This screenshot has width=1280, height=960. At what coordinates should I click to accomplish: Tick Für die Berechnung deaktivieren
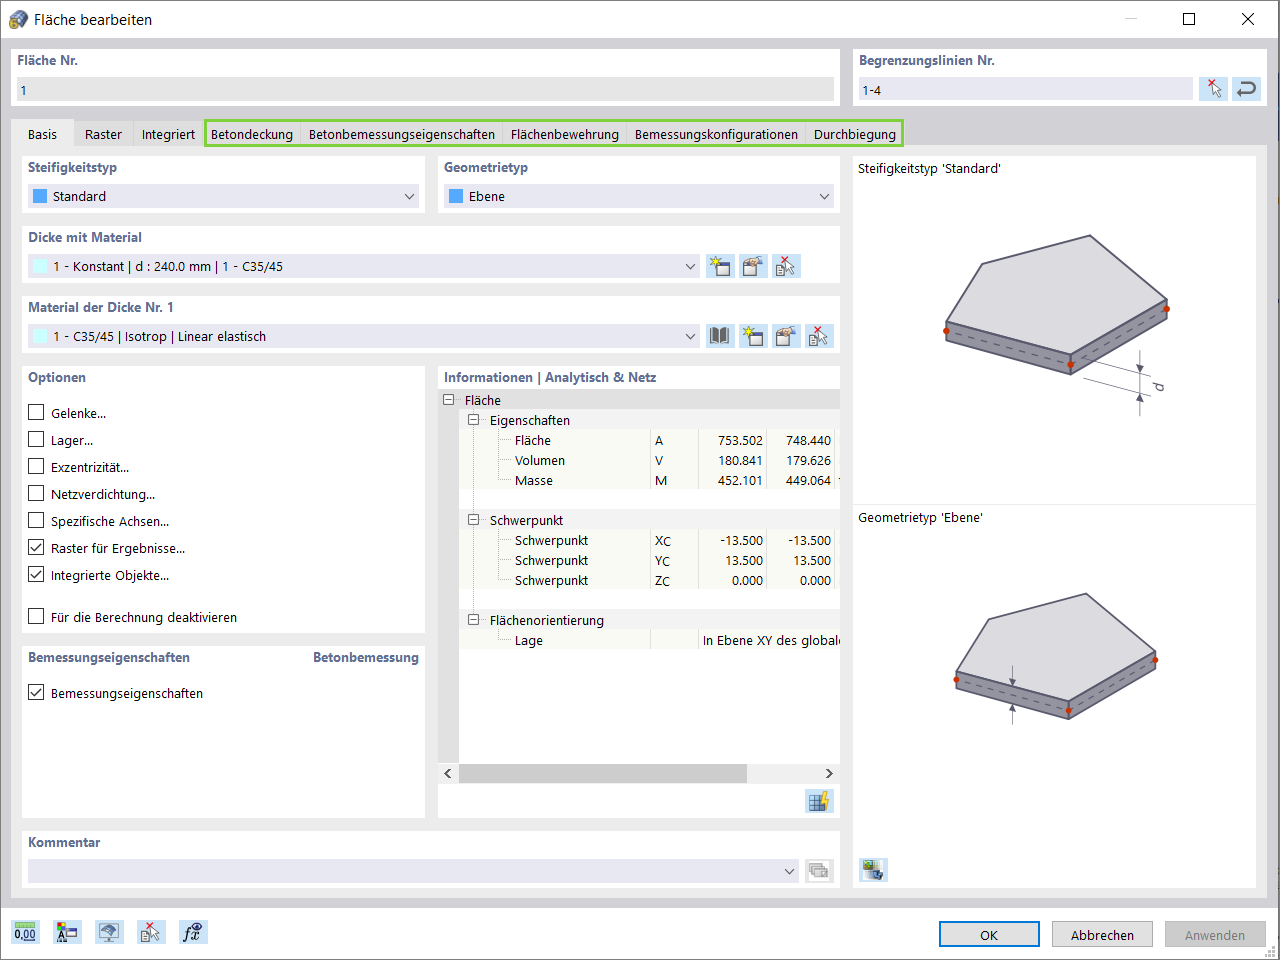point(37,617)
